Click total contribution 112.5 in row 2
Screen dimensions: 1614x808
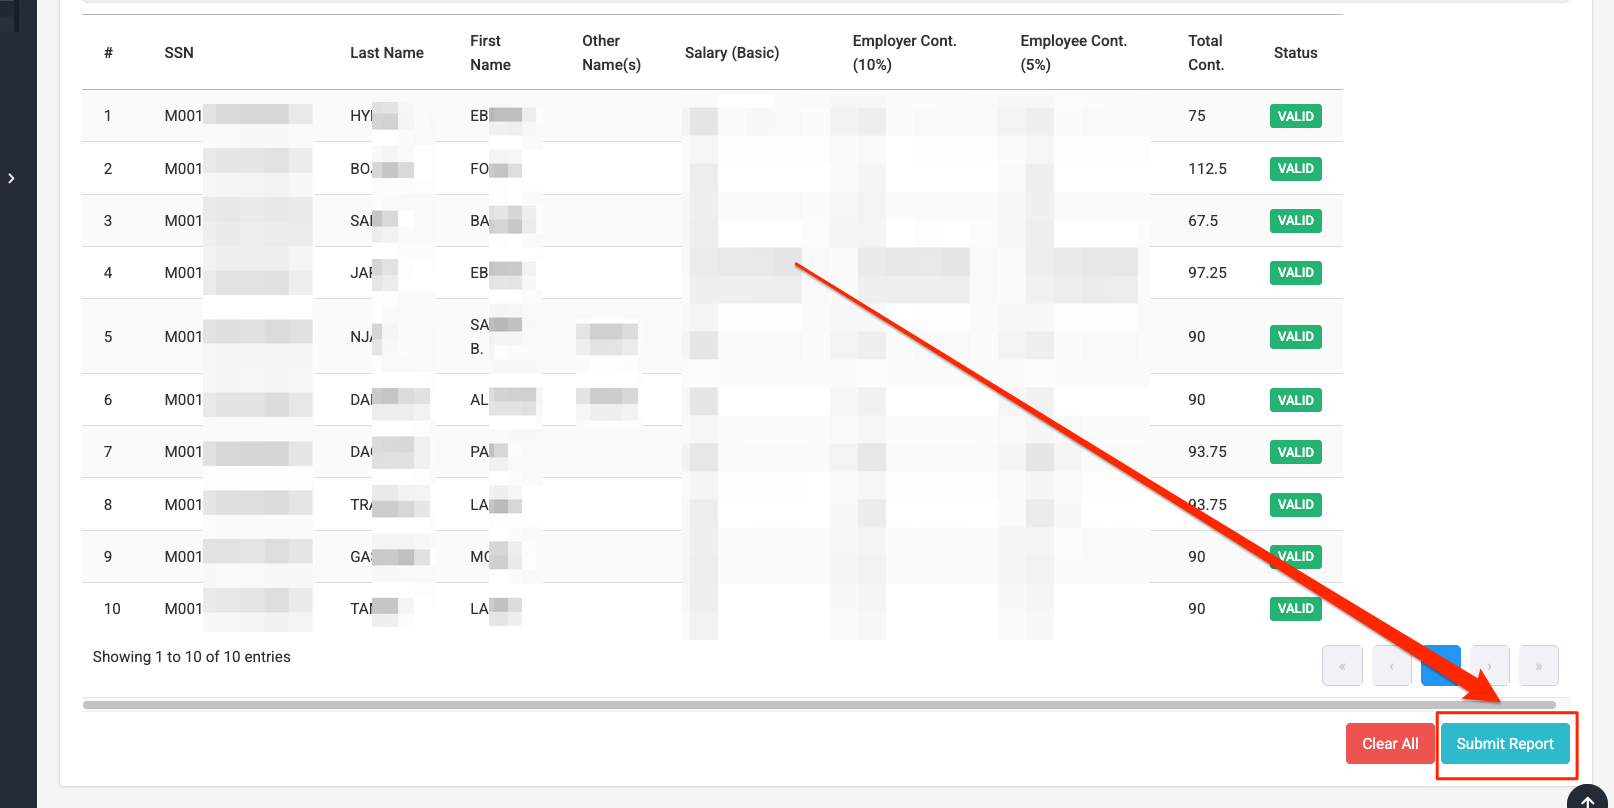[1207, 169]
